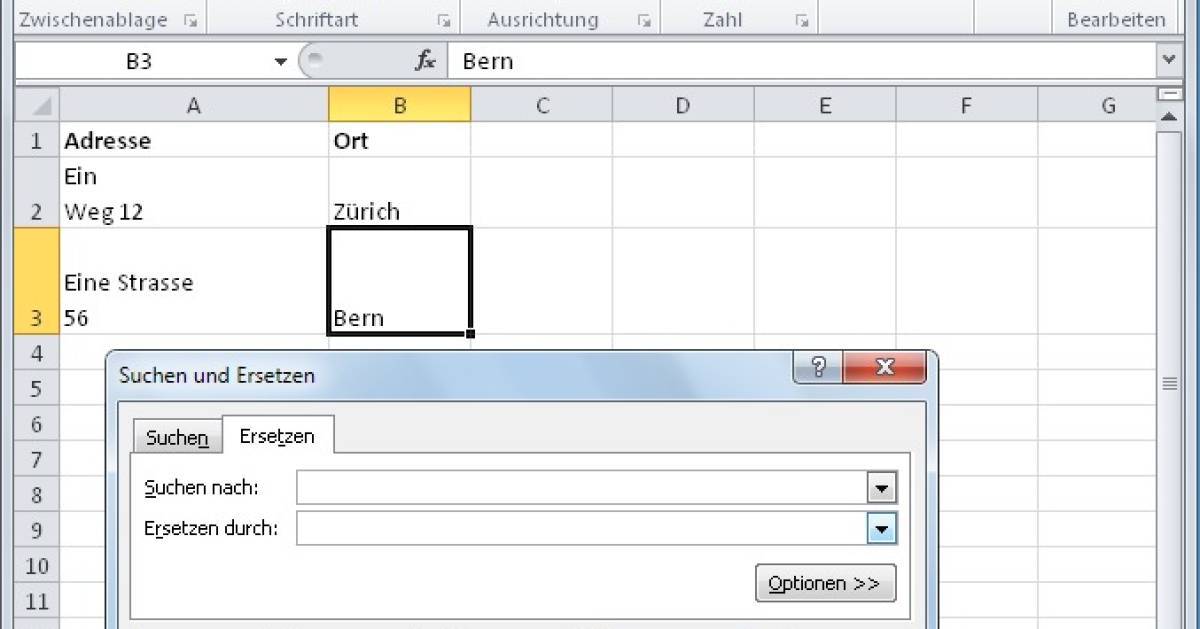
Task: Select the Ersetzen tab
Action: point(277,436)
